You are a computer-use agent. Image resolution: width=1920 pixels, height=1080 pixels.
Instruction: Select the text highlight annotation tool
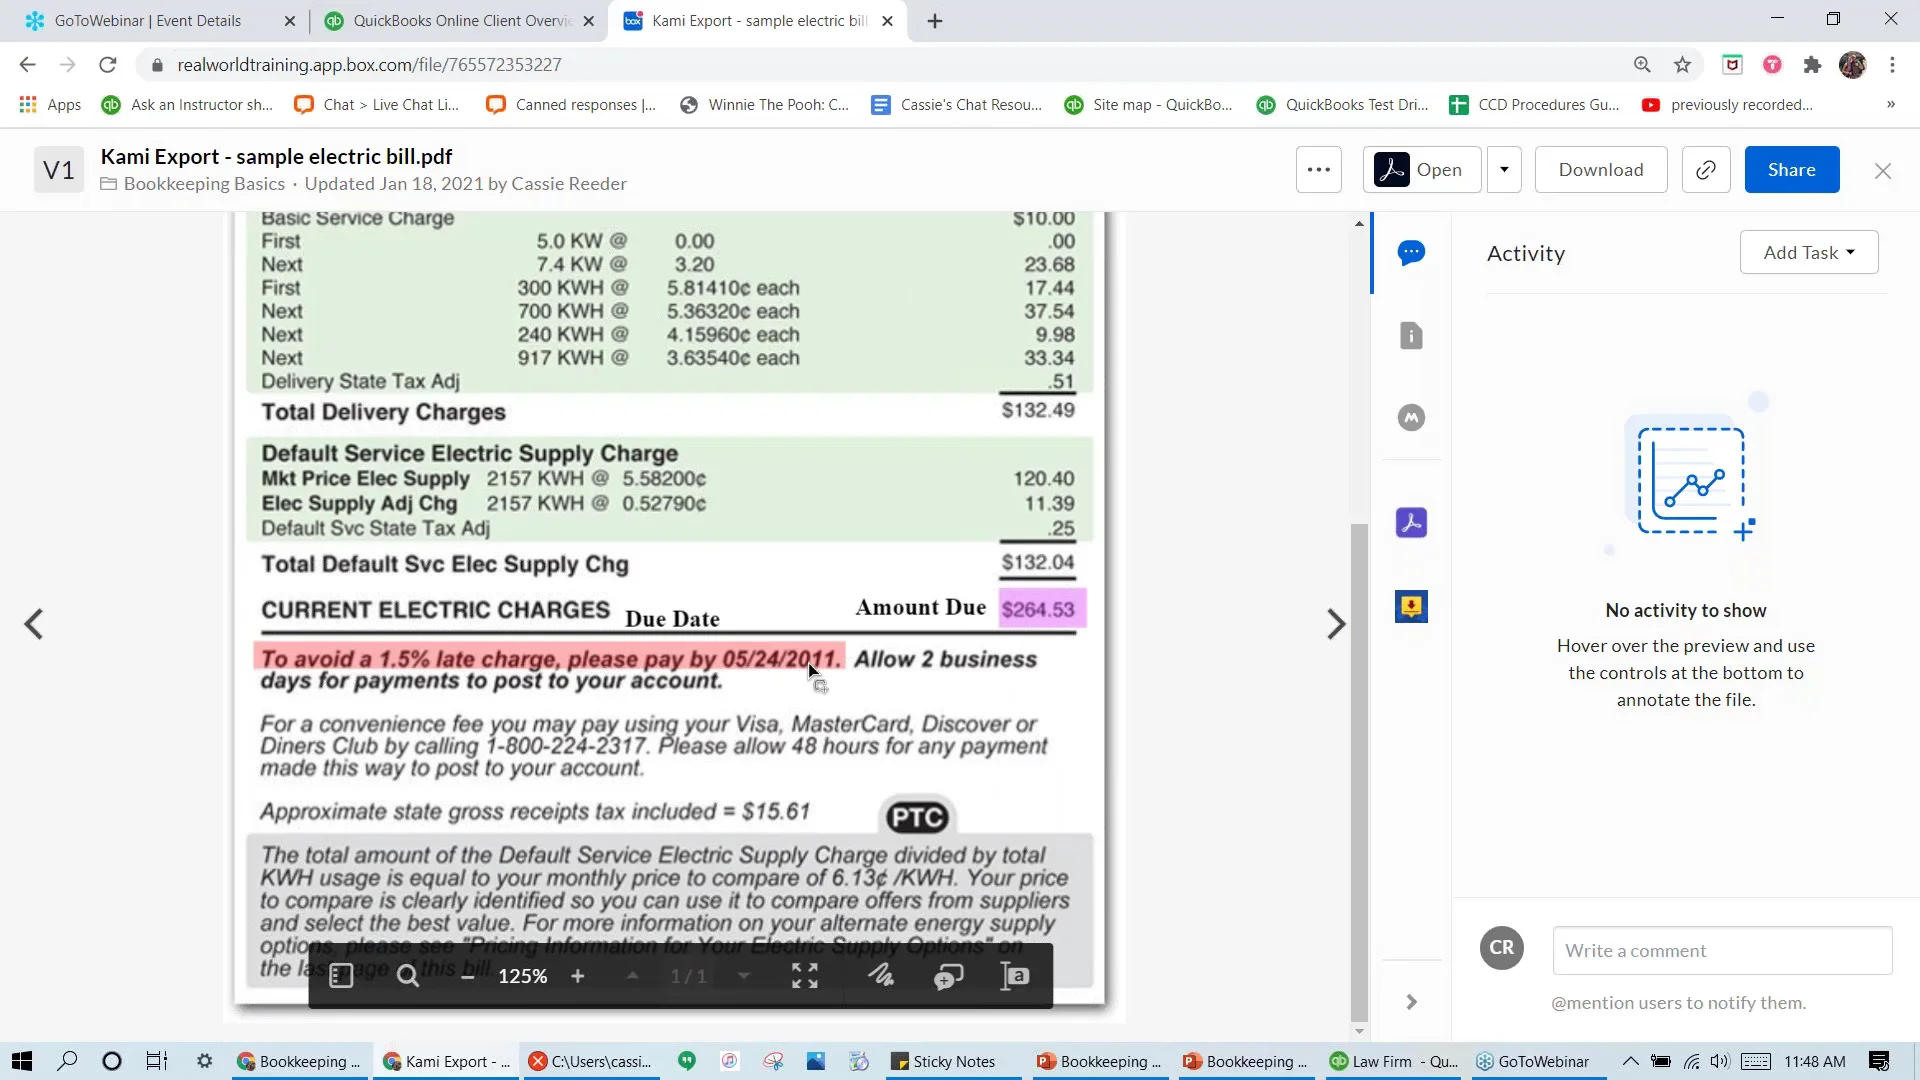1015,976
